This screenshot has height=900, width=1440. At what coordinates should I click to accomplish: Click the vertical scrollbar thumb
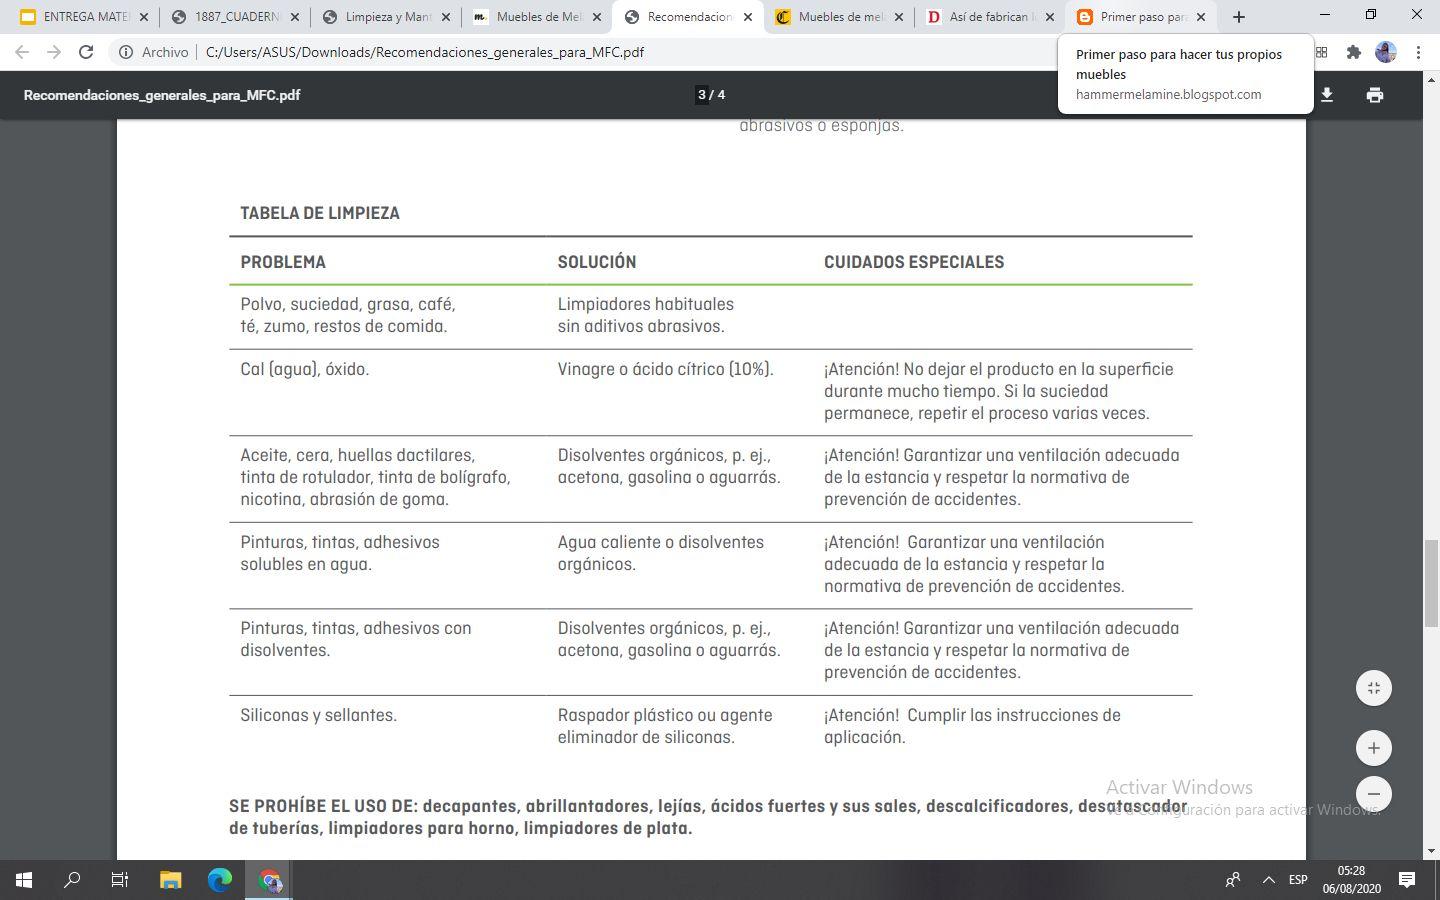1431,583
